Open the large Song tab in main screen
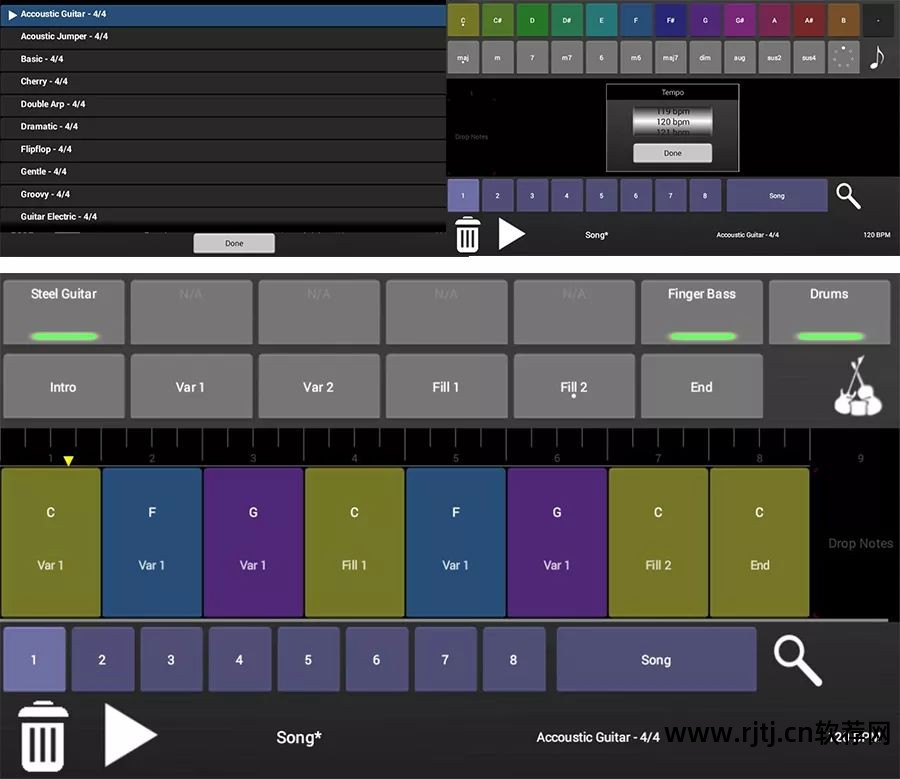 click(x=656, y=660)
